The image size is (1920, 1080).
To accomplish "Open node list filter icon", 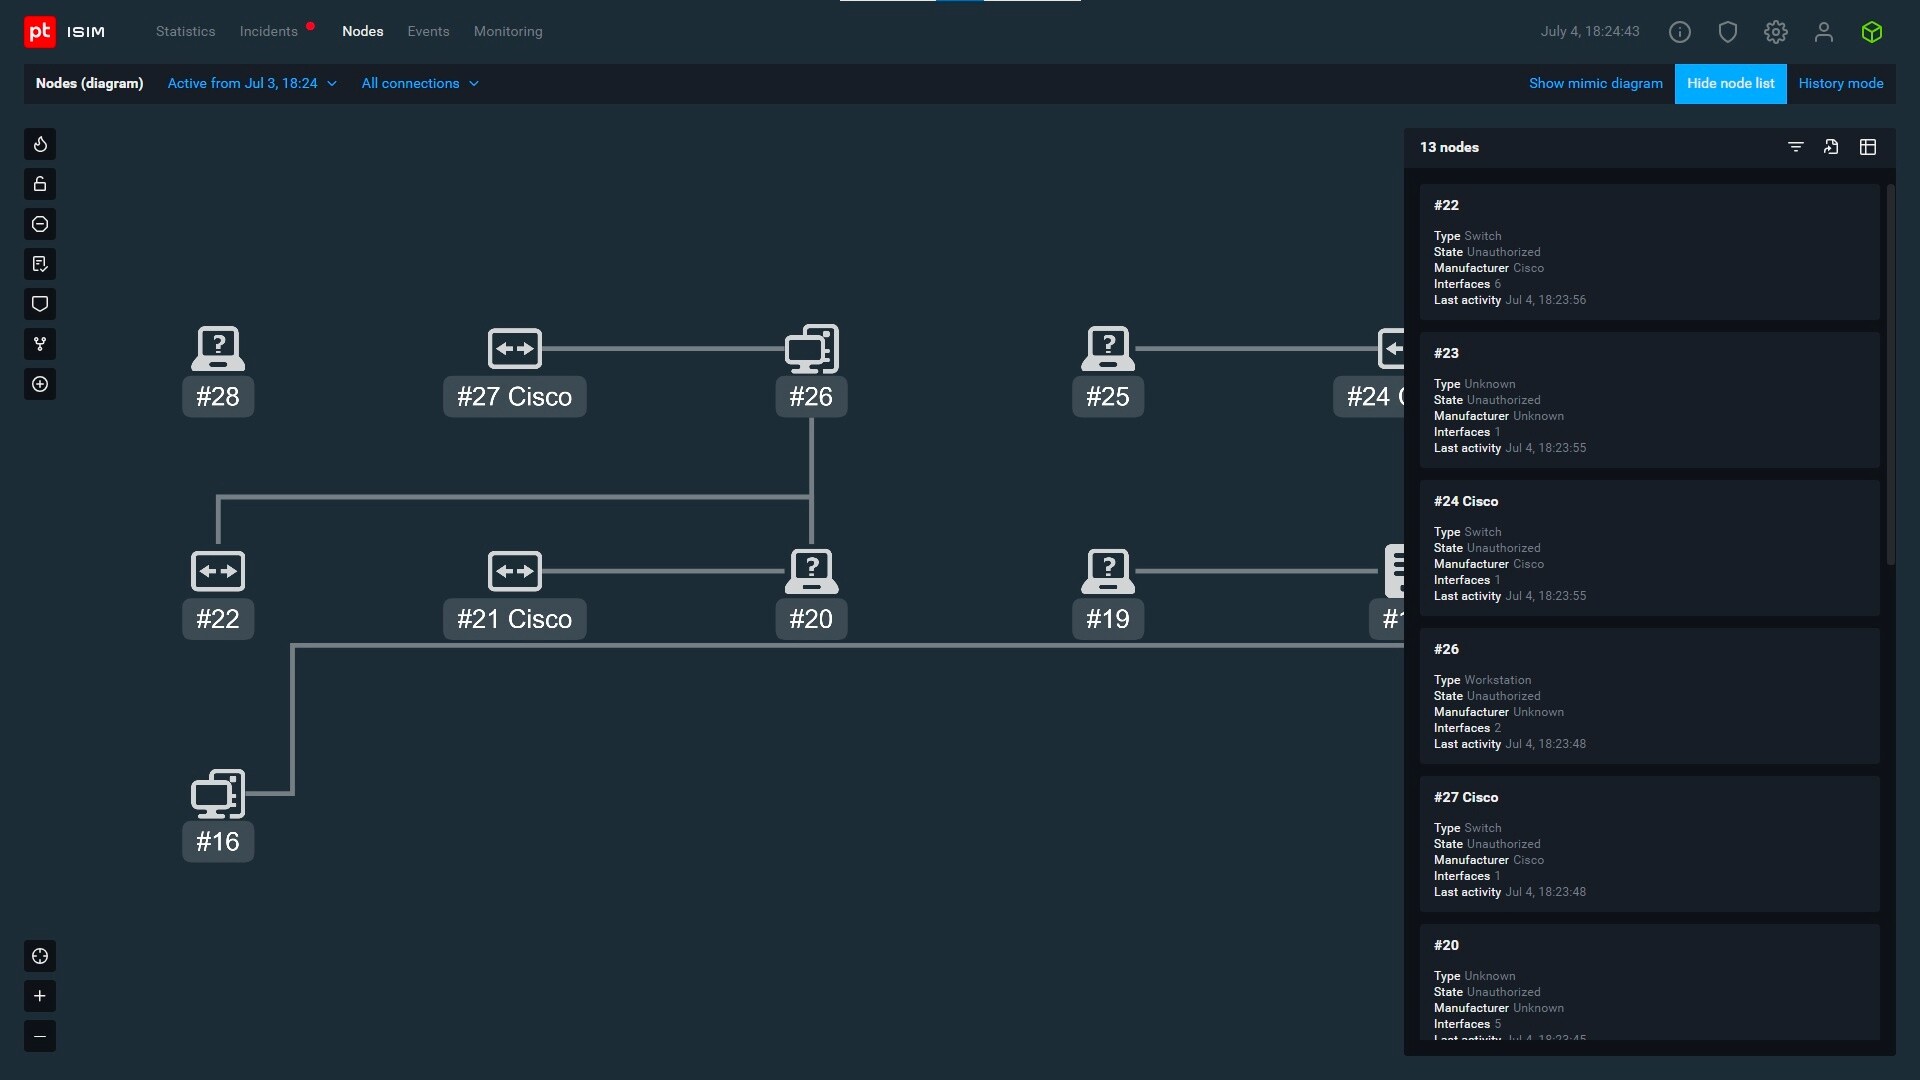I will 1796,147.
